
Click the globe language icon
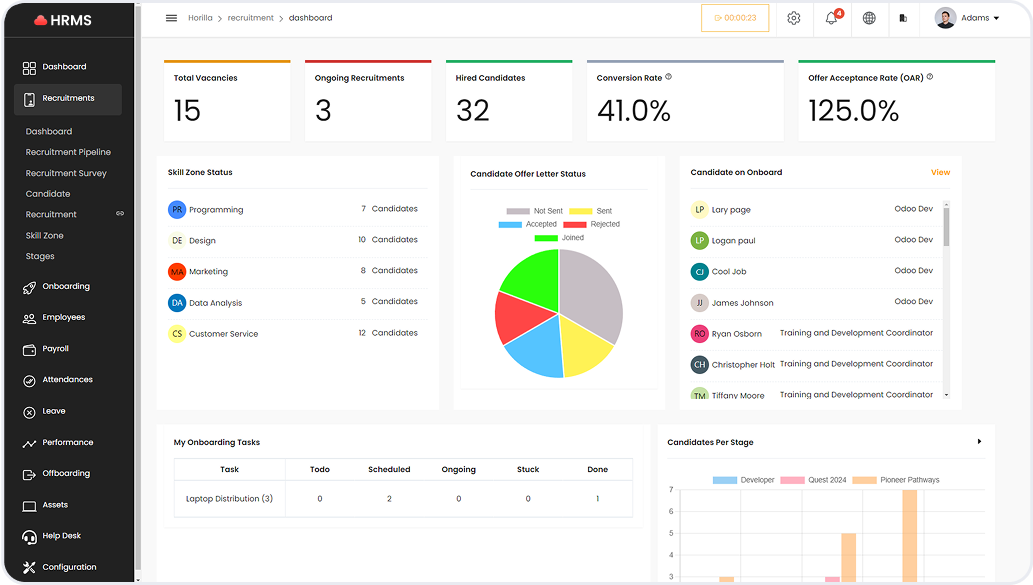pyautogui.click(x=869, y=18)
